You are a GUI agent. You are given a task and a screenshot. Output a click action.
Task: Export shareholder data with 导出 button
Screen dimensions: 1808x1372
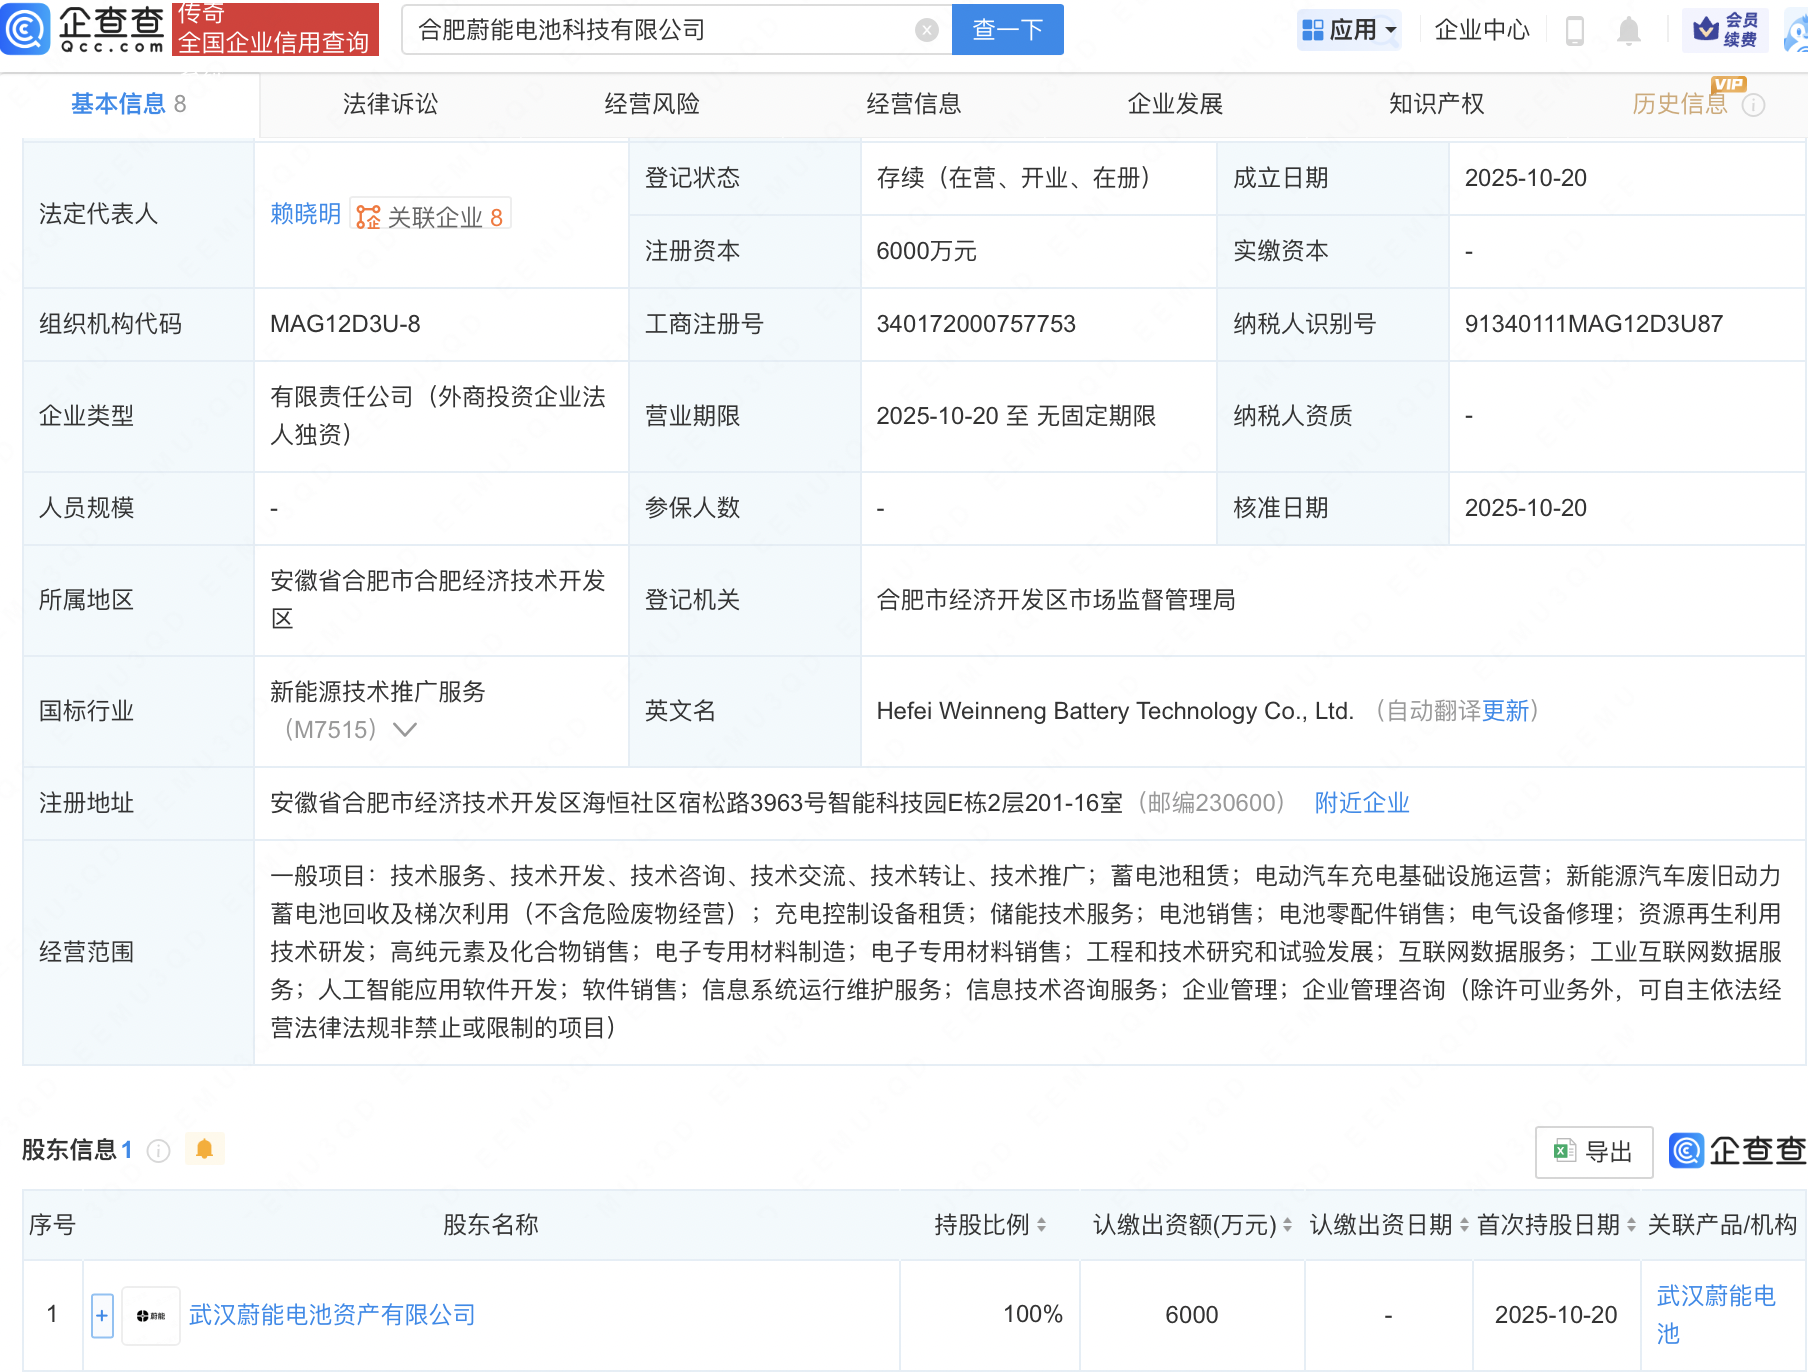1593,1152
